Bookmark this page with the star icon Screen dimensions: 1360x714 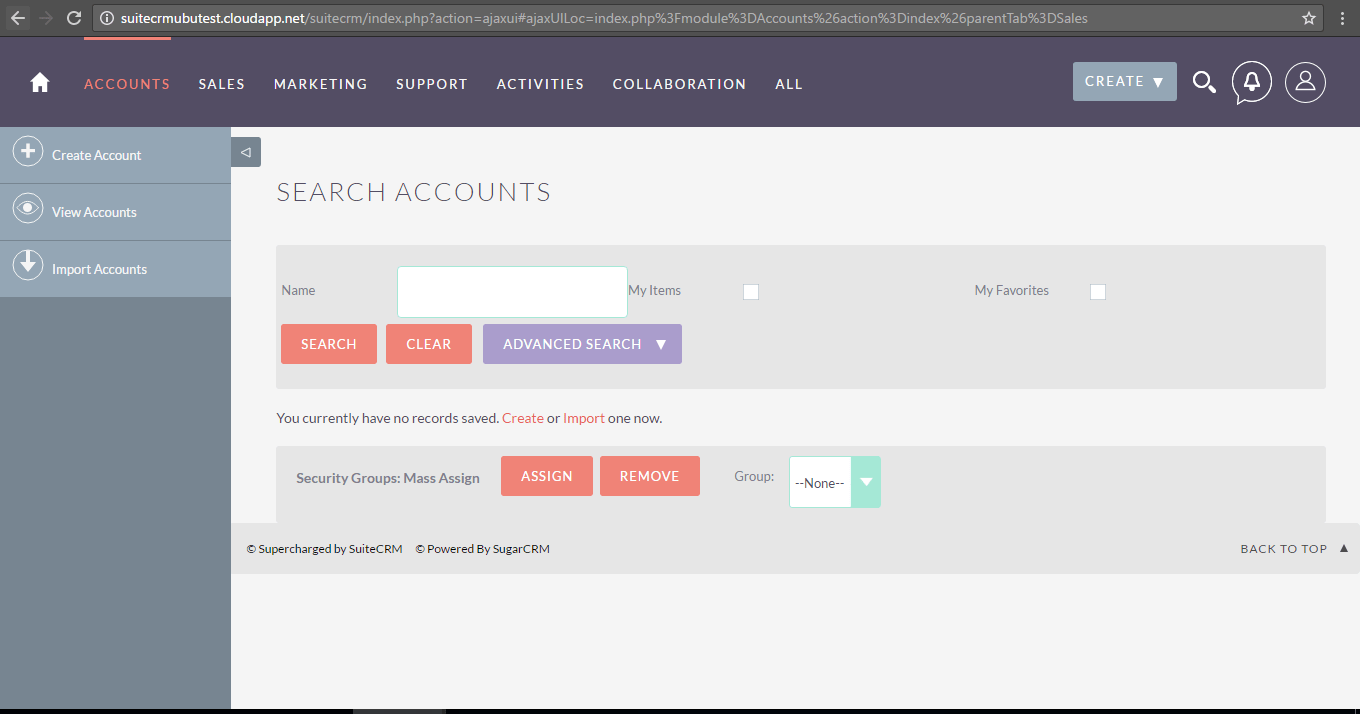pos(1309,18)
